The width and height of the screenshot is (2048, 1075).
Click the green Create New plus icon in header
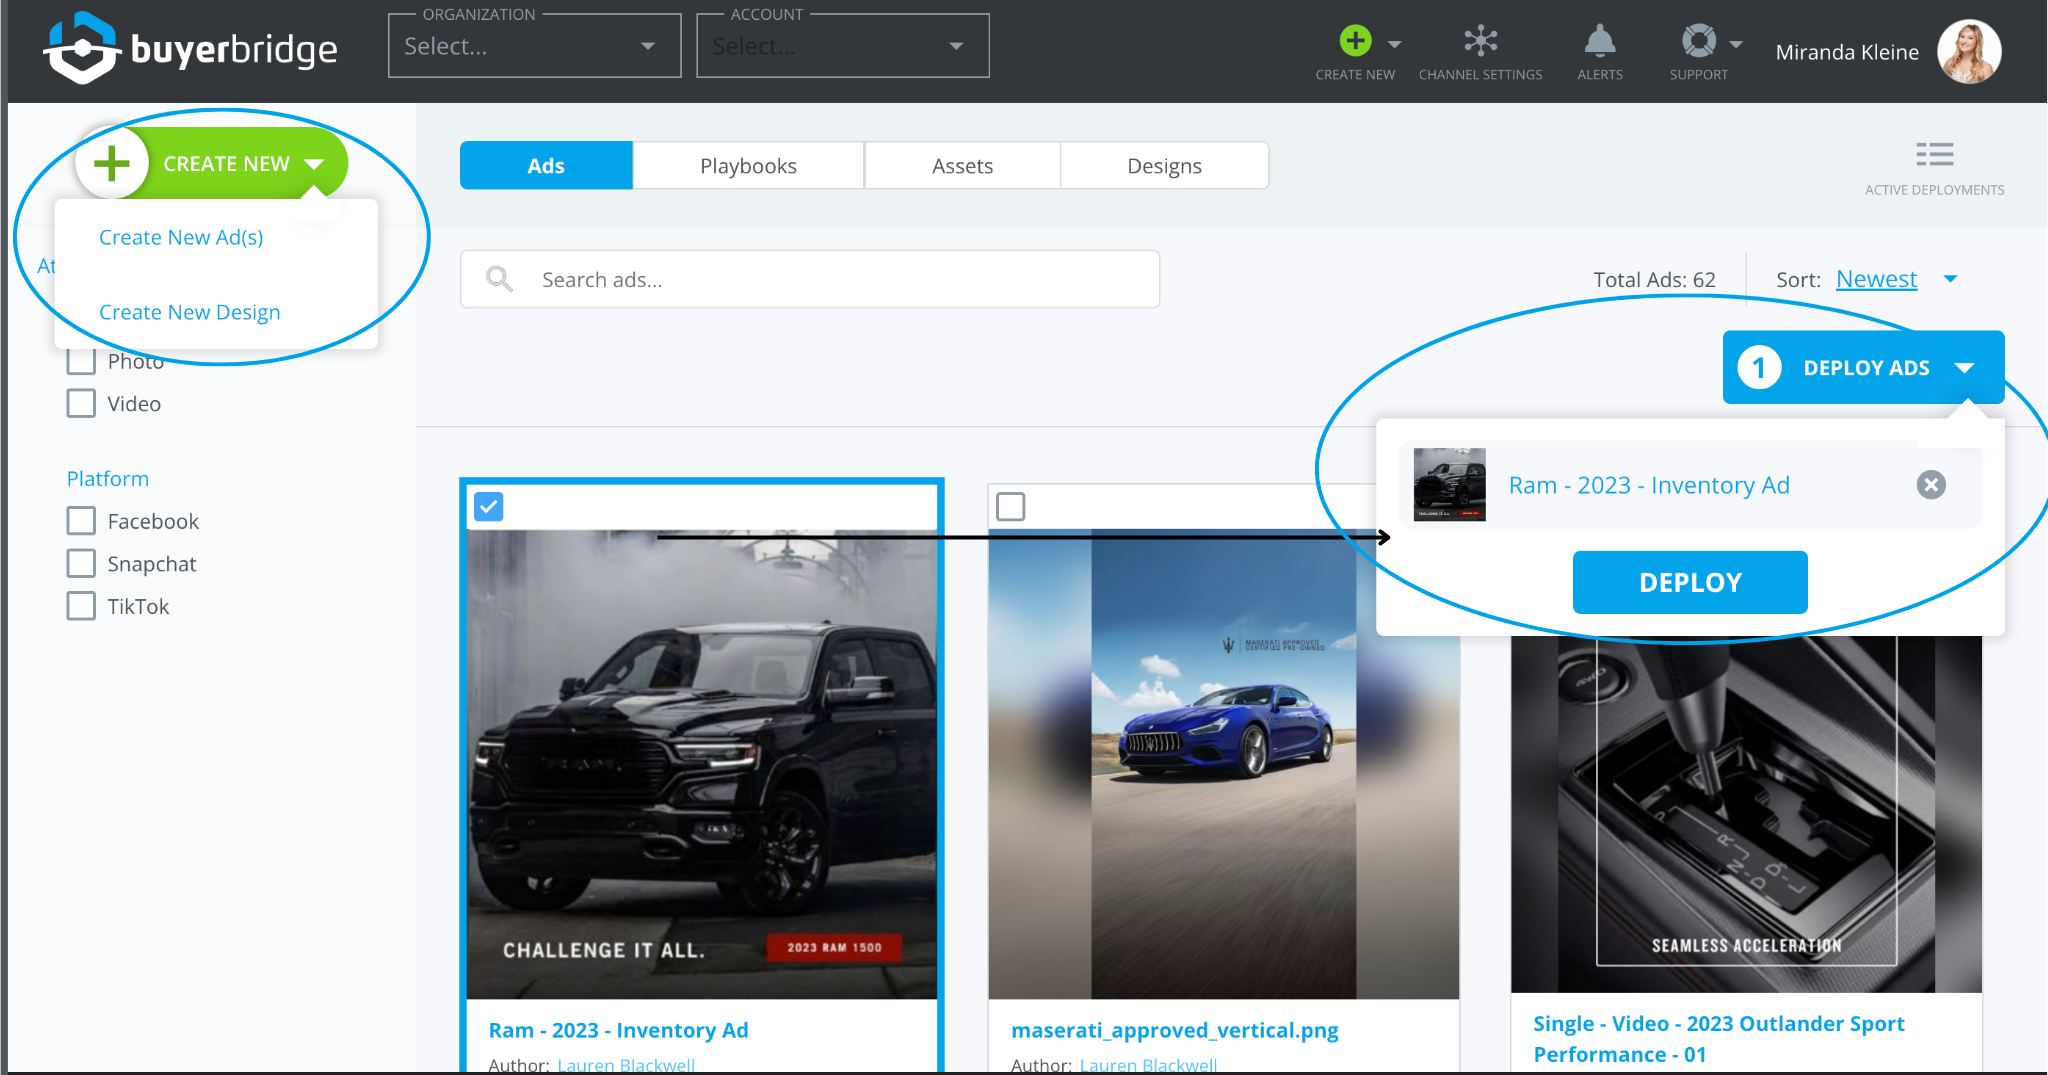[x=1355, y=41]
